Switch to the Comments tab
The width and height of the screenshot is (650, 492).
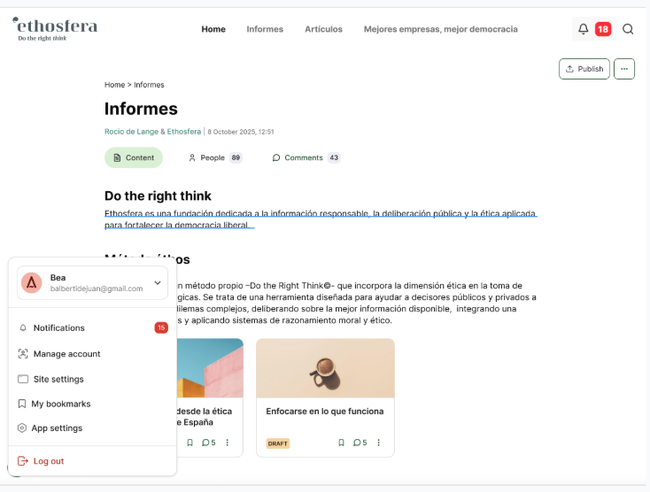(x=303, y=158)
